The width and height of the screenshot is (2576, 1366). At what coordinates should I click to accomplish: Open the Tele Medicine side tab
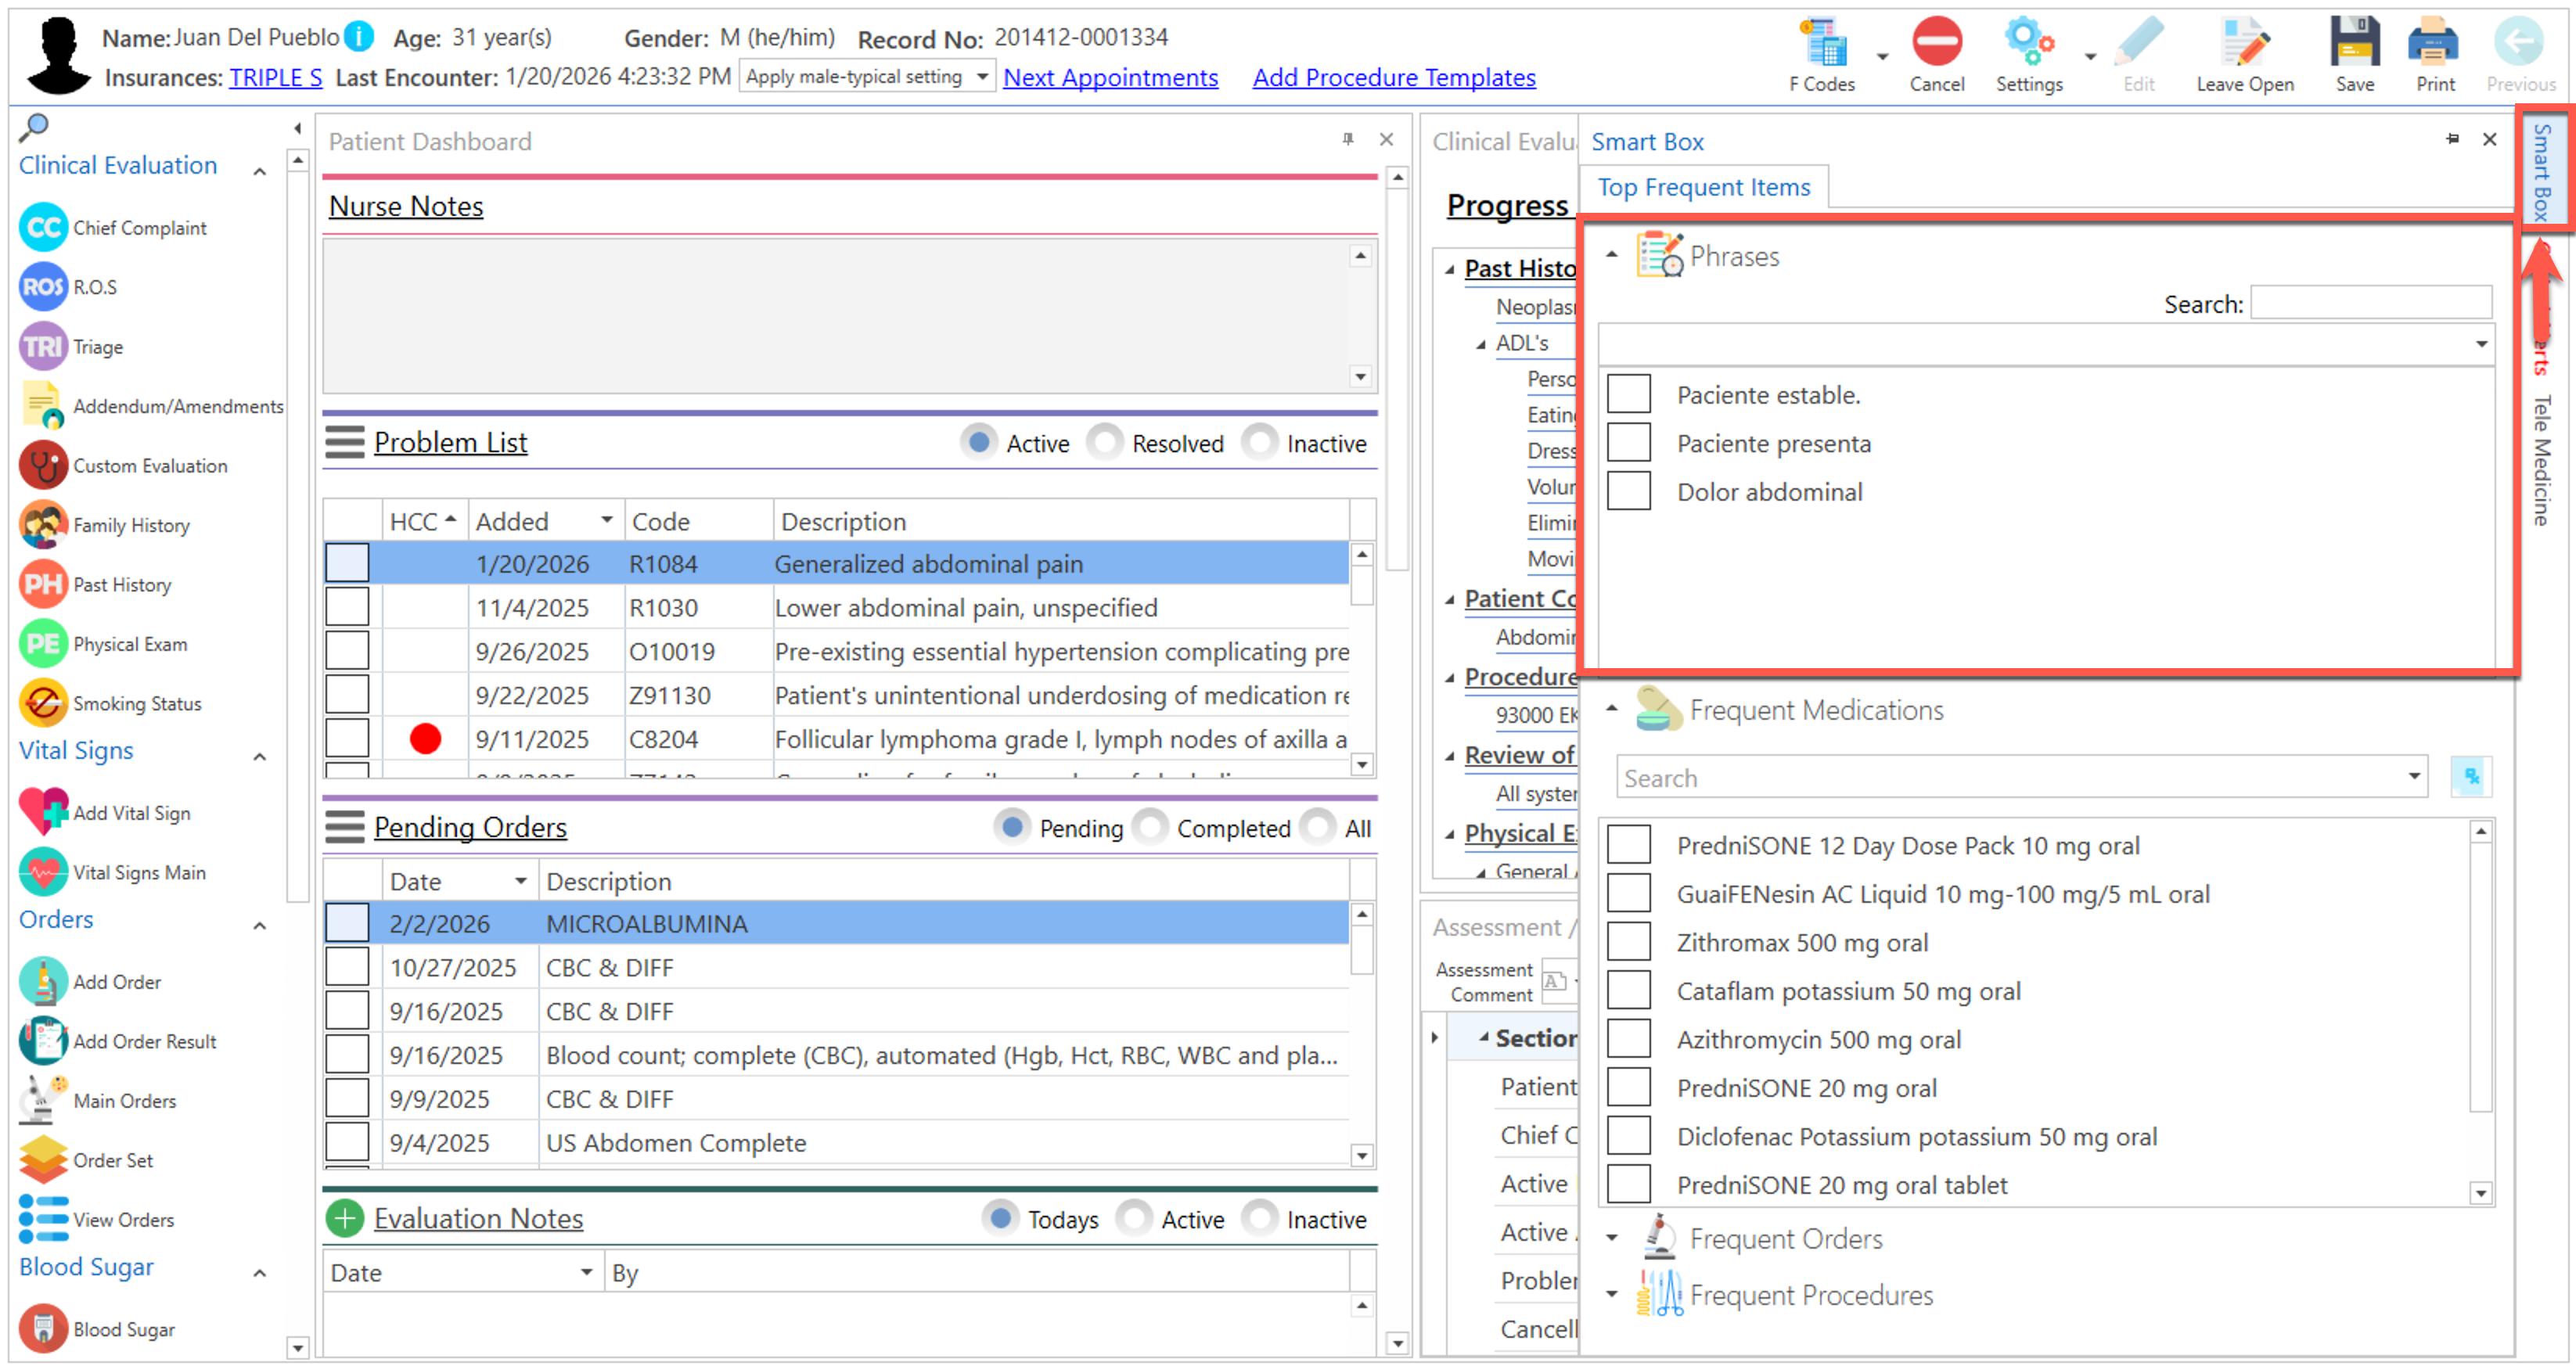pyautogui.click(x=2541, y=460)
